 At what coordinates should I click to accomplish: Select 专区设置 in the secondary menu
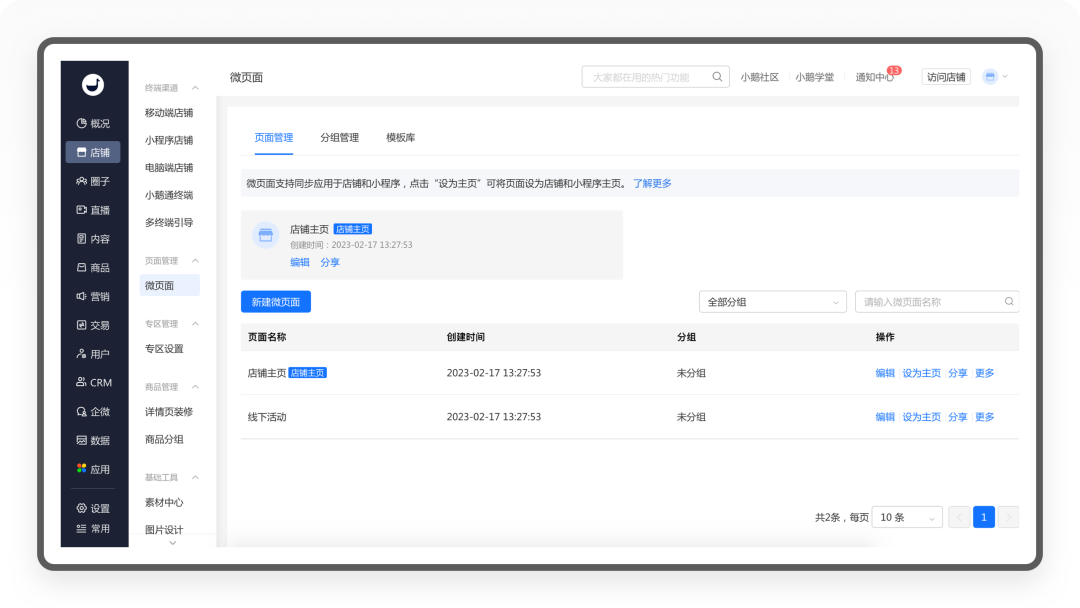(x=164, y=349)
